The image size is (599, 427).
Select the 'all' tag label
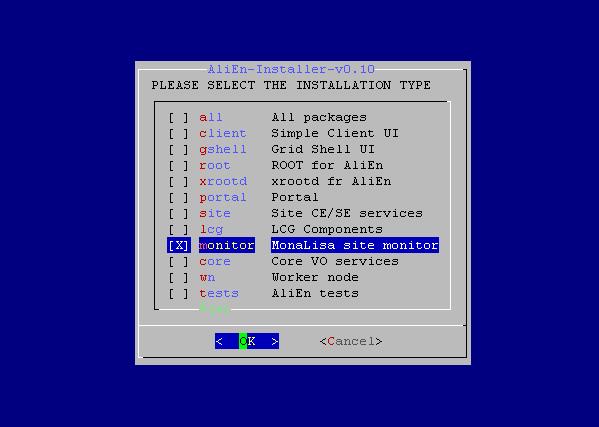pos(210,118)
